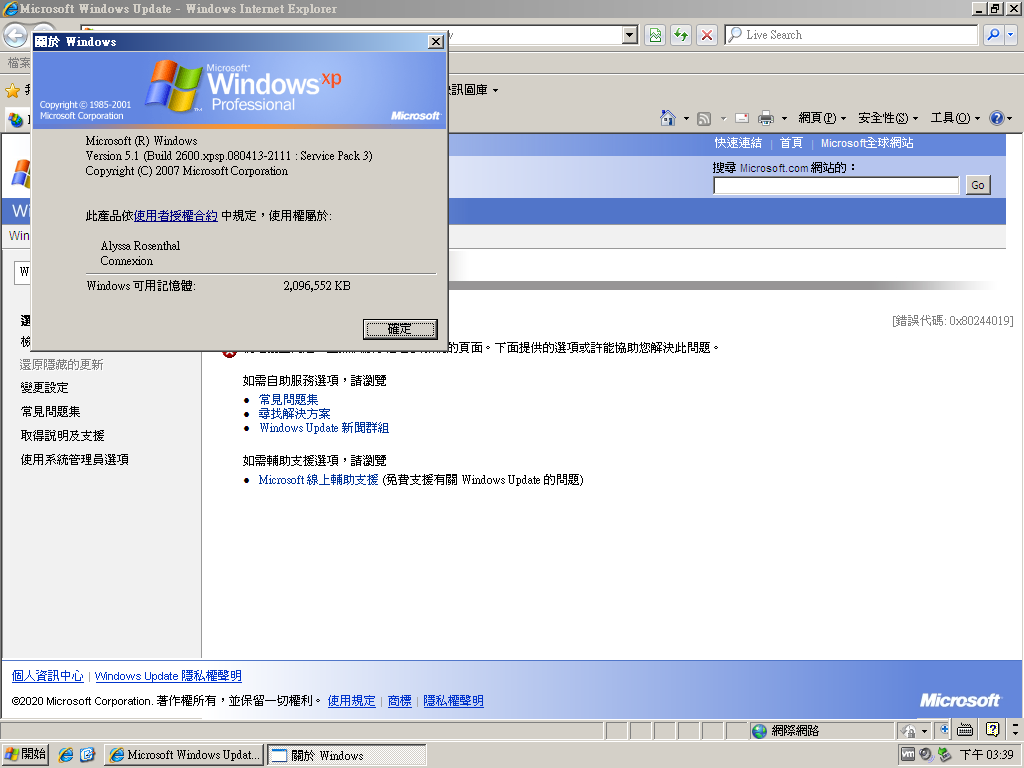Click the Help question mark icon

pyautogui.click(x=995, y=117)
